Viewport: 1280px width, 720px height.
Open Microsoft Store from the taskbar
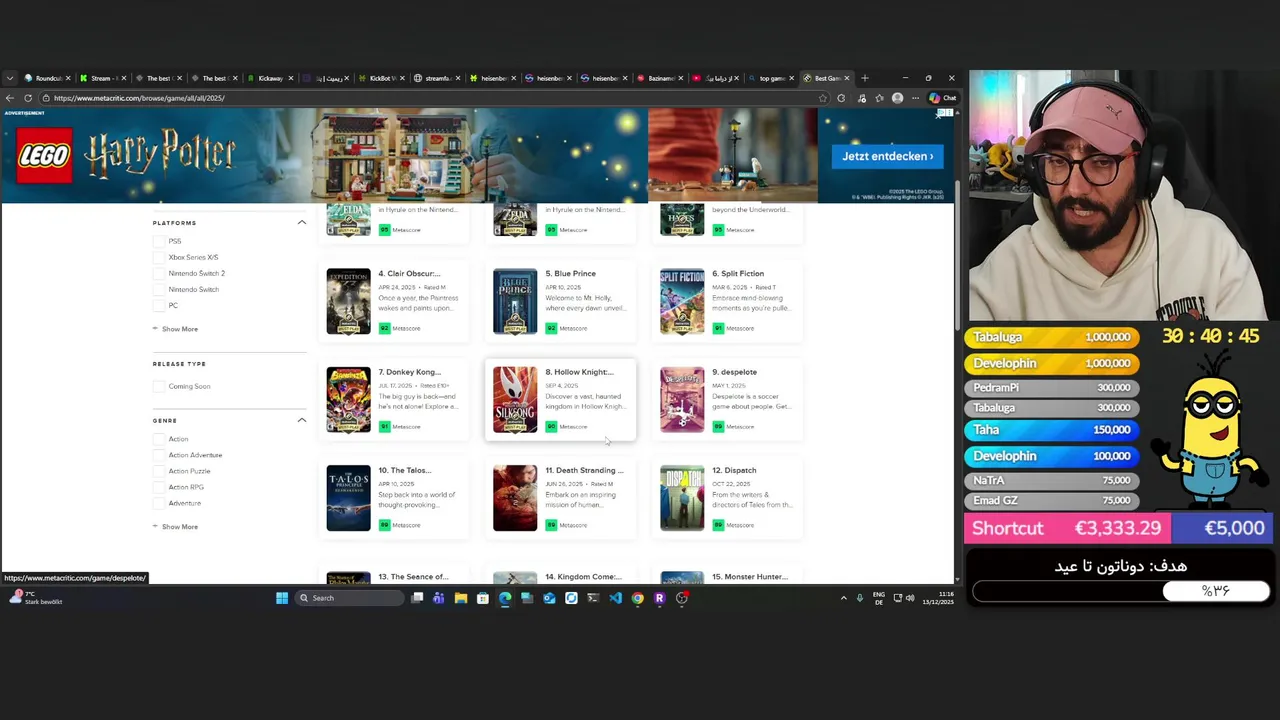[483, 598]
